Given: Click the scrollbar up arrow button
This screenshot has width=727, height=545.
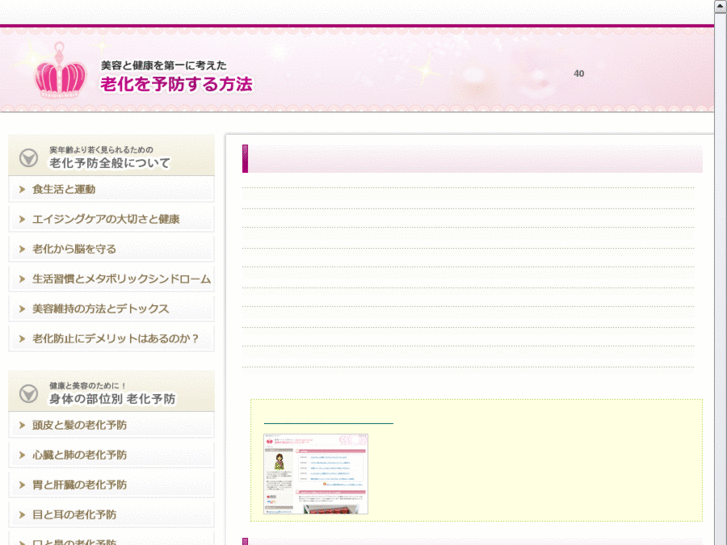Looking at the screenshot, I should tap(721, 5).
